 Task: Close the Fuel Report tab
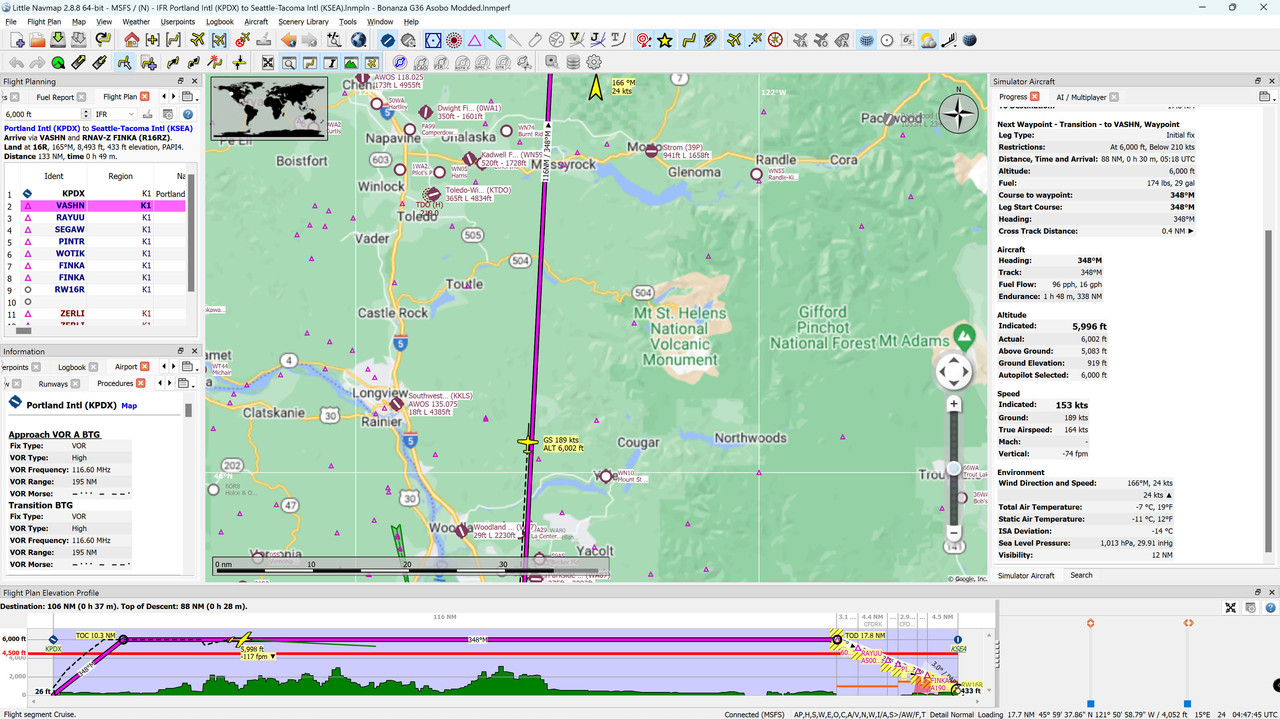tap(81, 97)
